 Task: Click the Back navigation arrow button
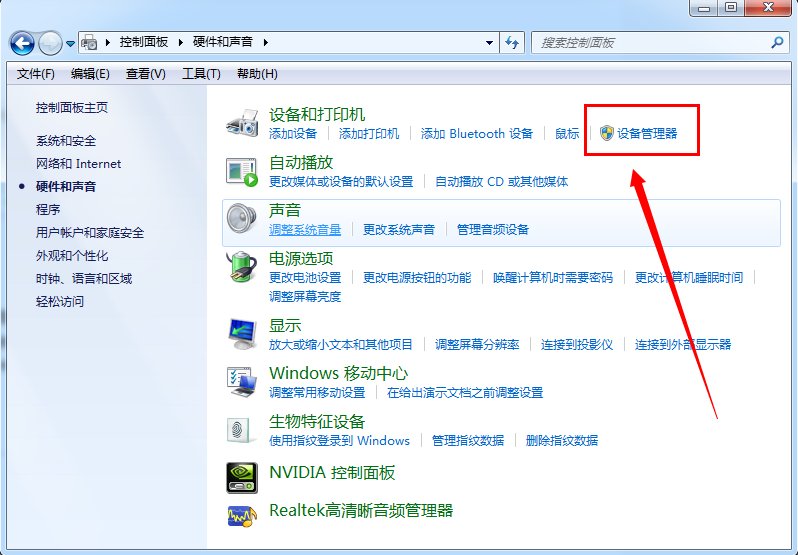(22, 43)
